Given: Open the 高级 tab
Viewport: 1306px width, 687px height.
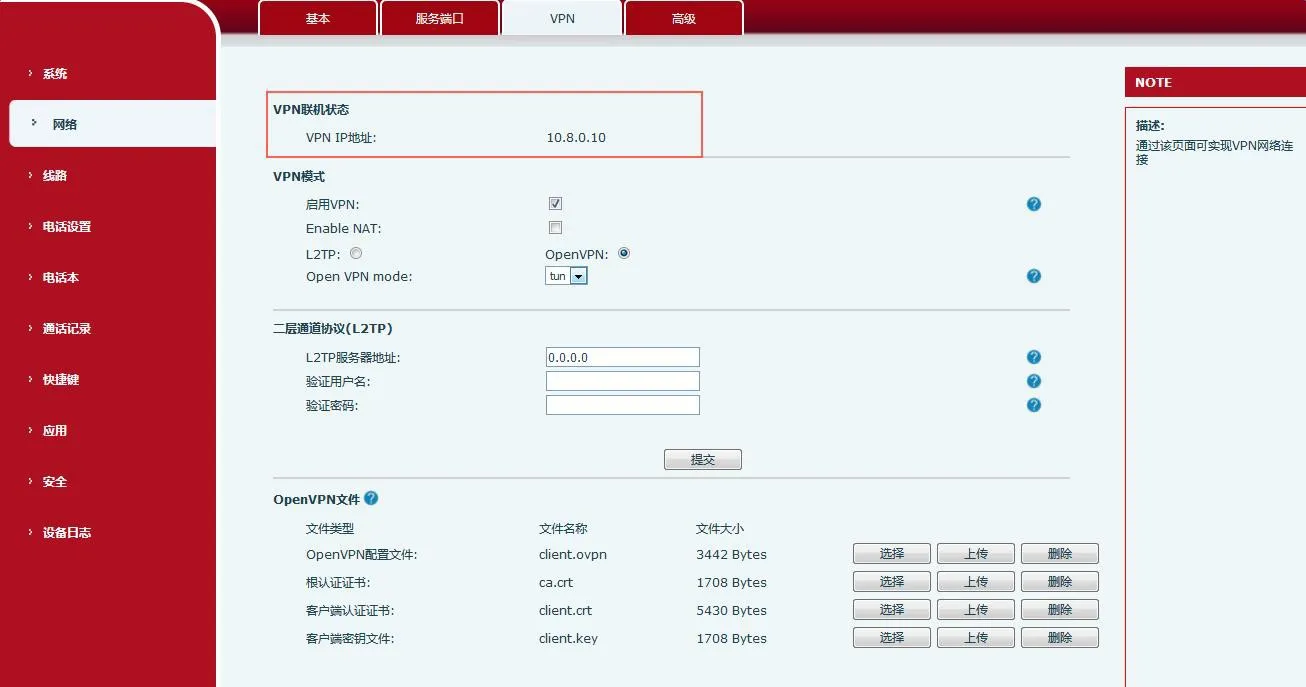Looking at the screenshot, I should [683, 17].
